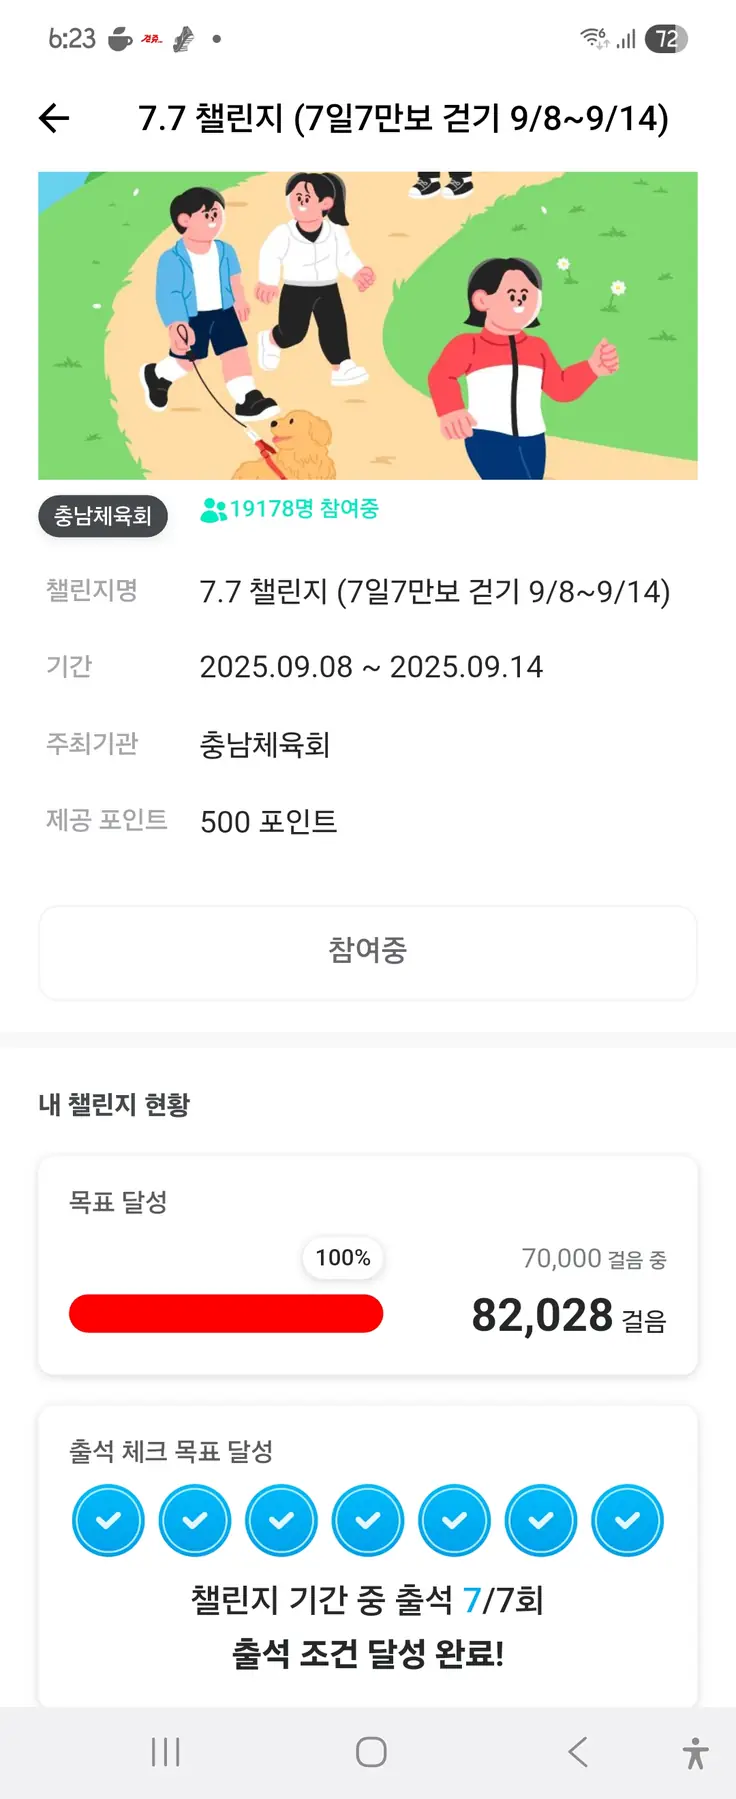Viewport: 736px width, 1799px height.
Task: Tap the coffee cup notification icon
Action: [120, 39]
